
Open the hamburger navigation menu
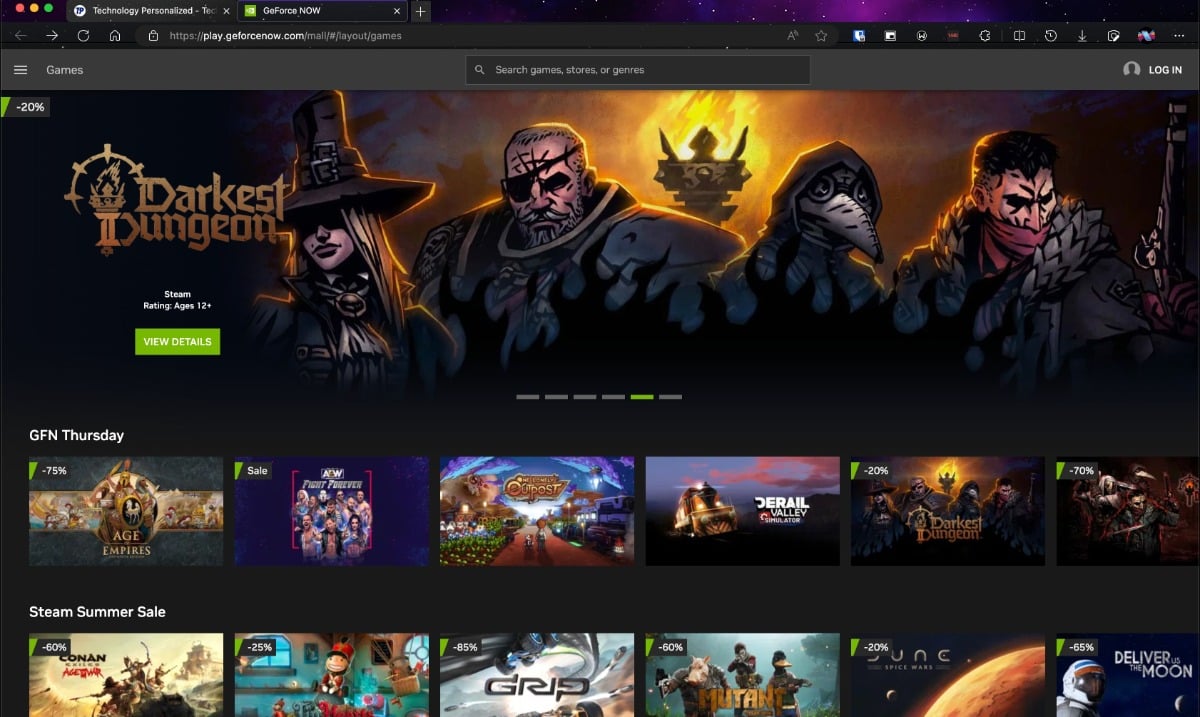tap(20, 70)
